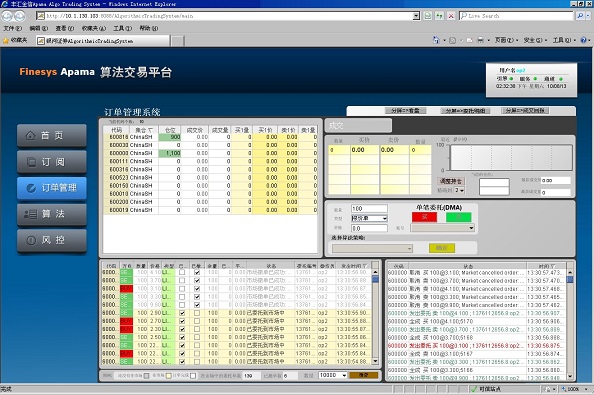Viewport: 594px width, 395px height.
Task: Click the Print icon in browser toolbar
Action: coord(480,40)
